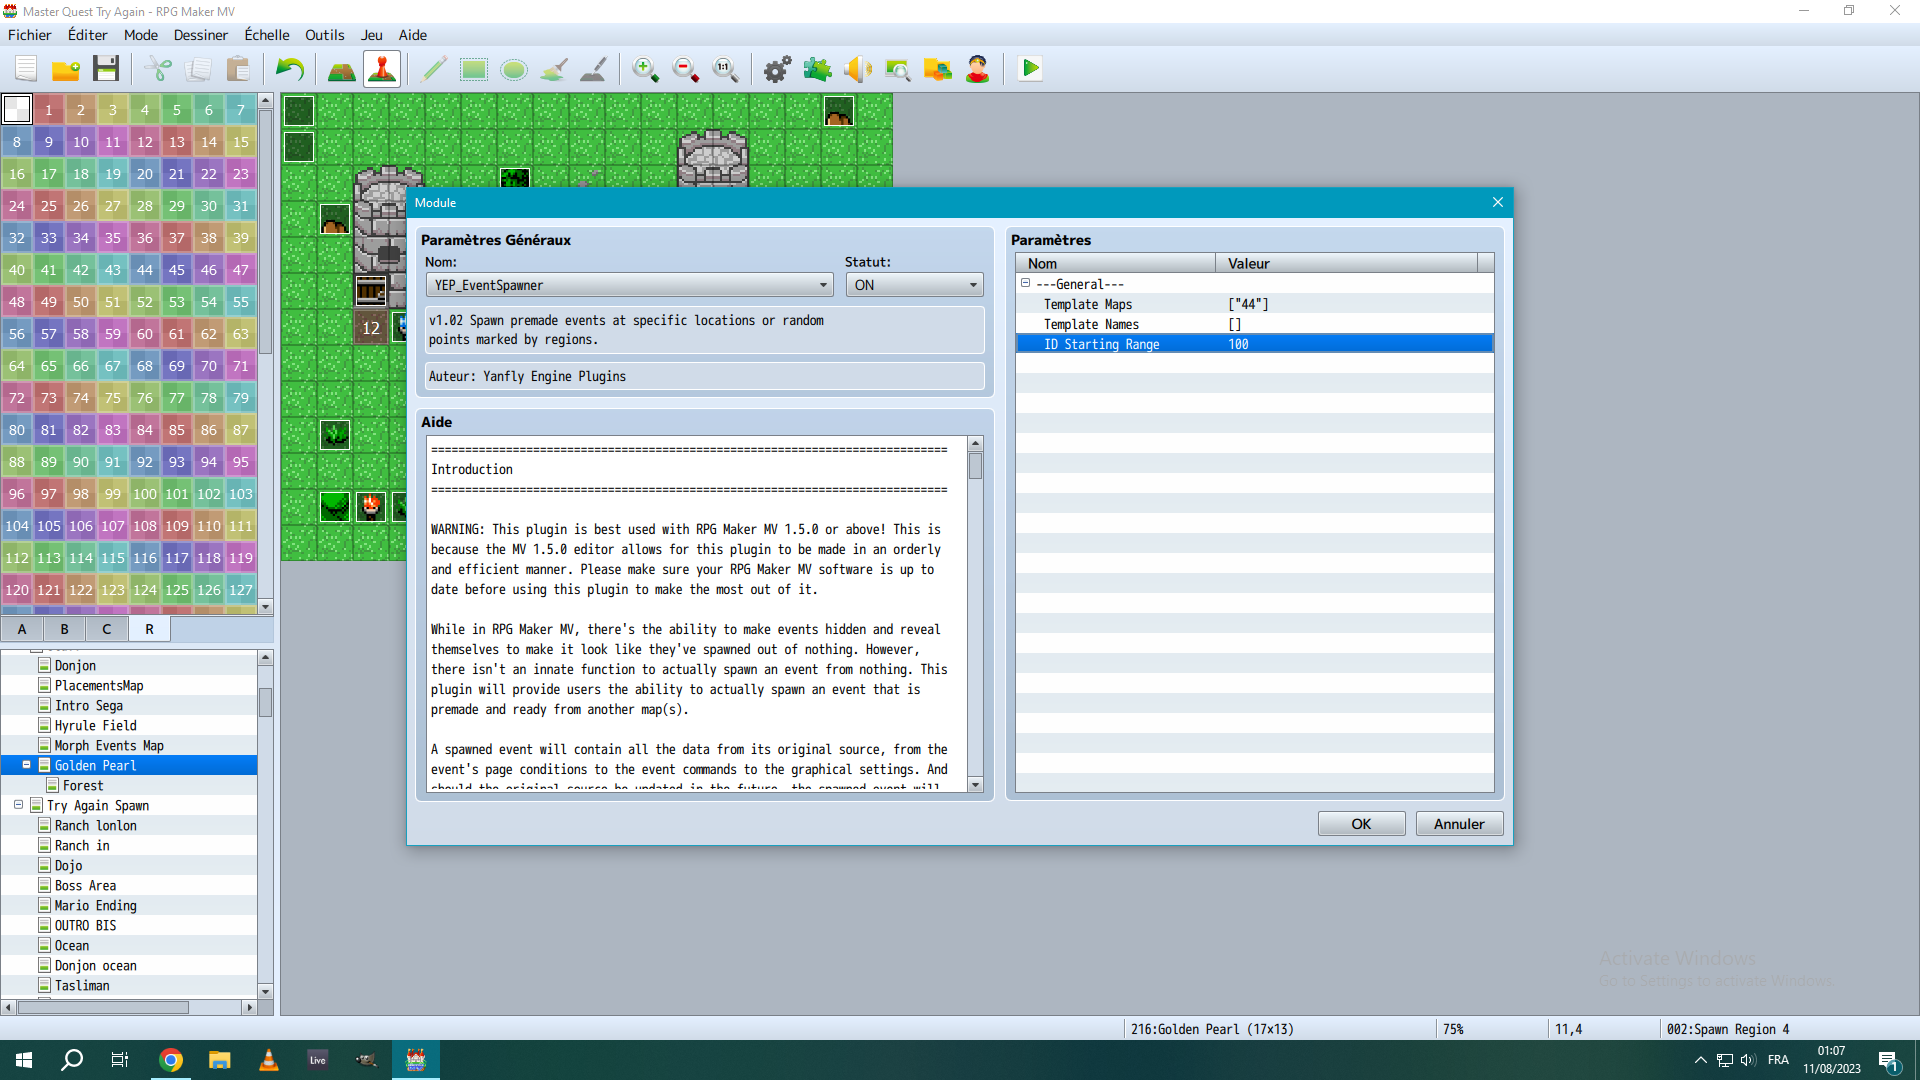The image size is (1920, 1080).
Task: Open the Statut dropdown showing ON
Action: point(915,285)
